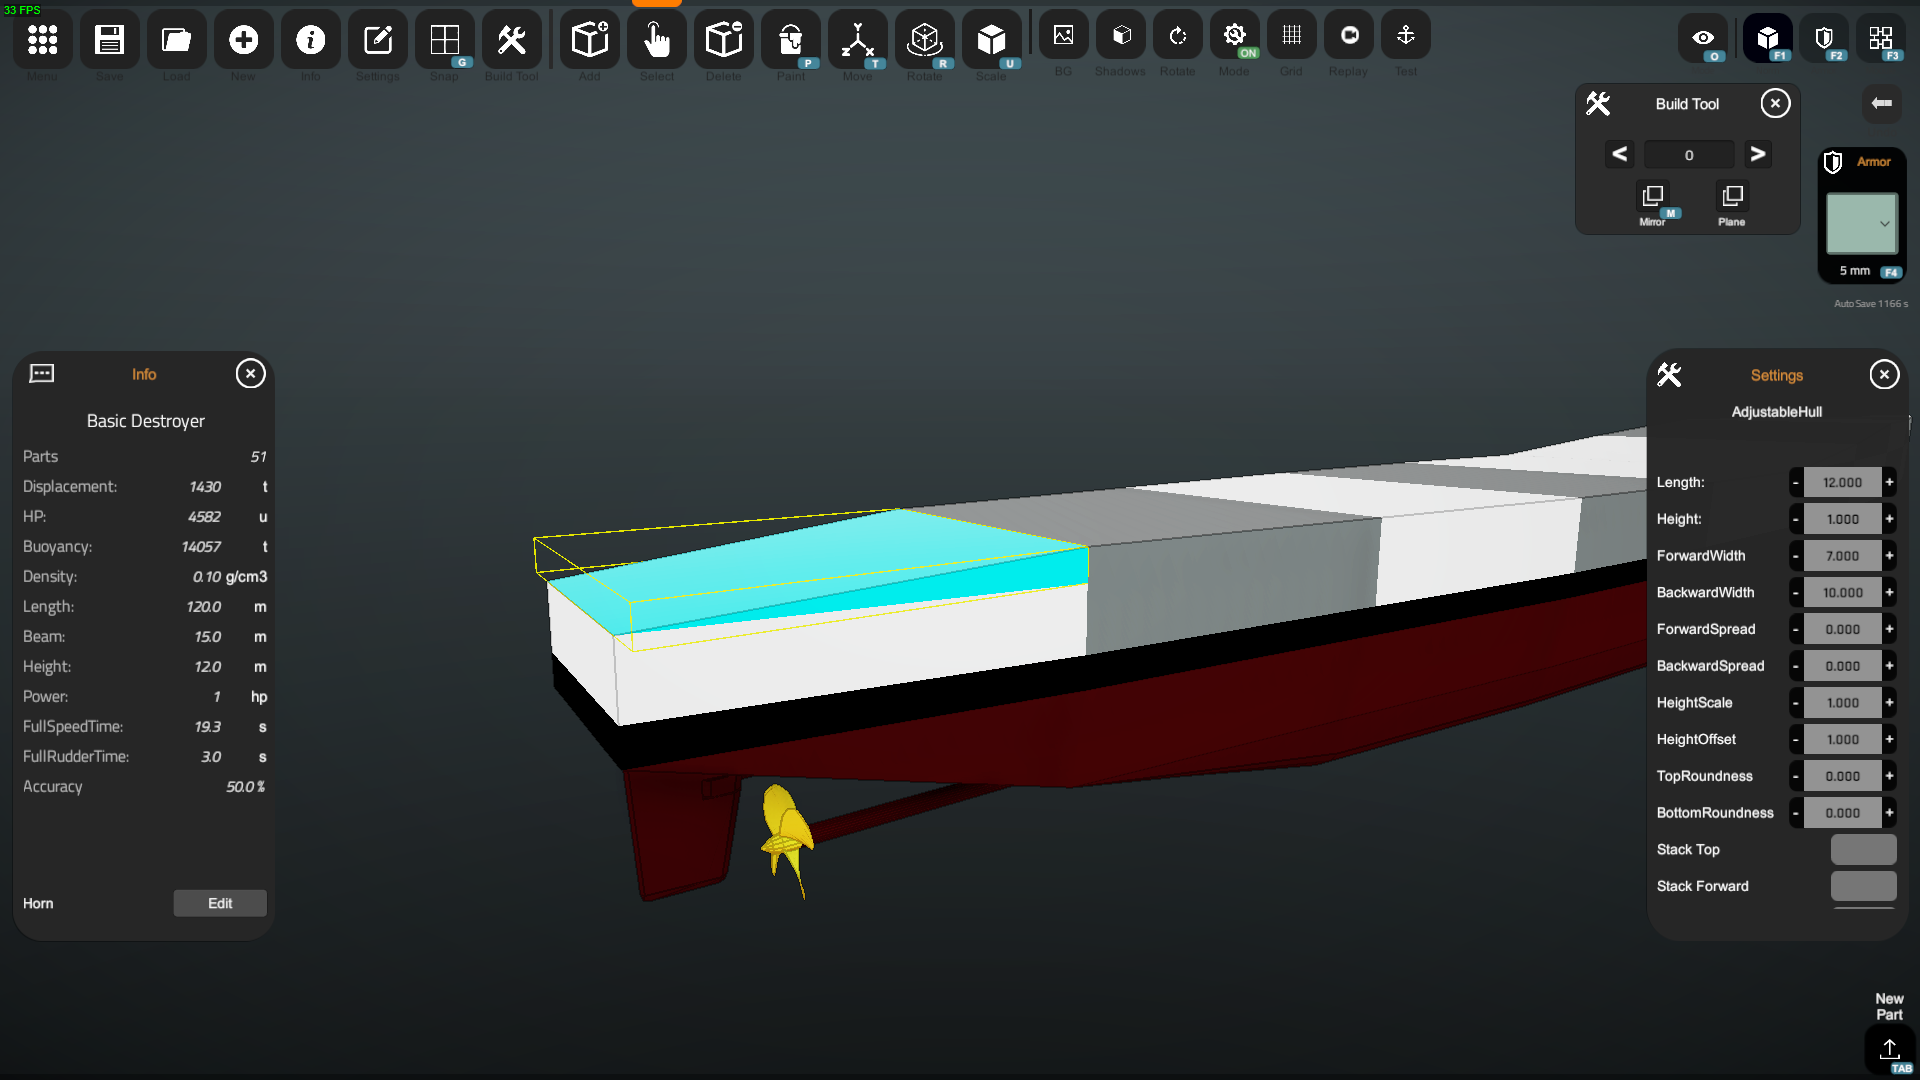Activate the Move tool
The width and height of the screenshot is (1920, 1080).
pyautogui.click(x=857, y=40)
